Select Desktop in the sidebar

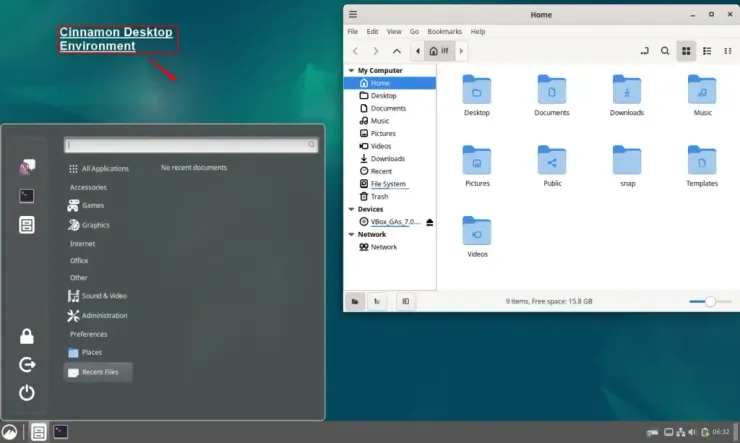(390, 95)
